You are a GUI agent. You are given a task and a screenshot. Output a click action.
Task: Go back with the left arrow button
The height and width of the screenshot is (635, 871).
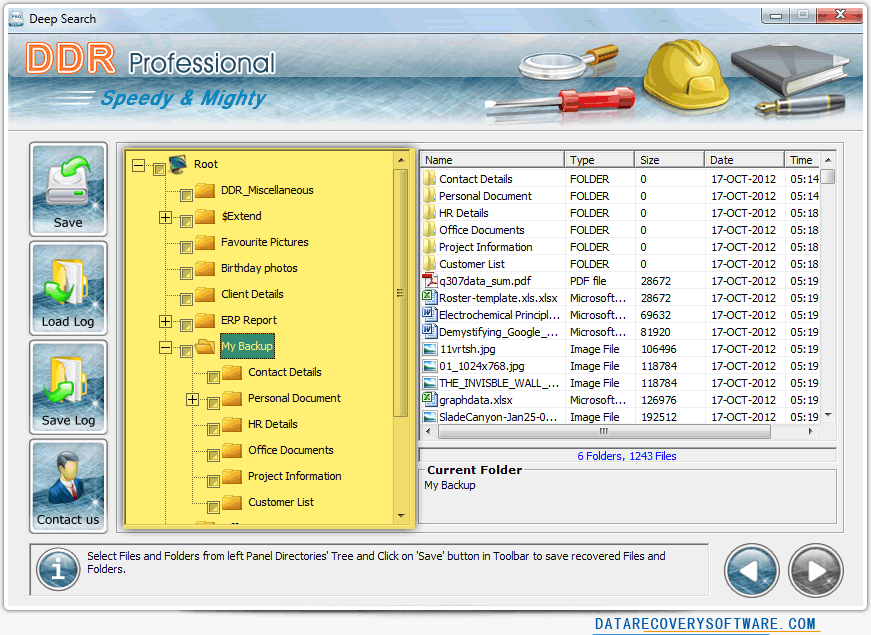point(752,571)
